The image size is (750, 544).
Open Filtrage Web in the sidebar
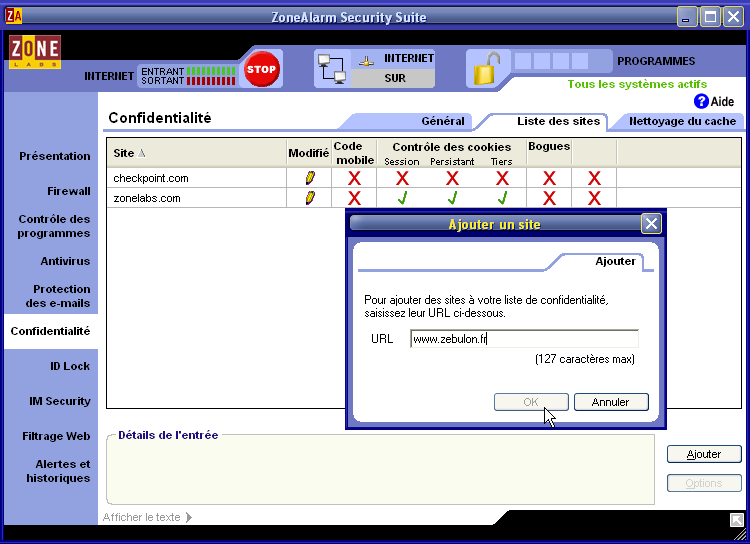coord(56,436)
